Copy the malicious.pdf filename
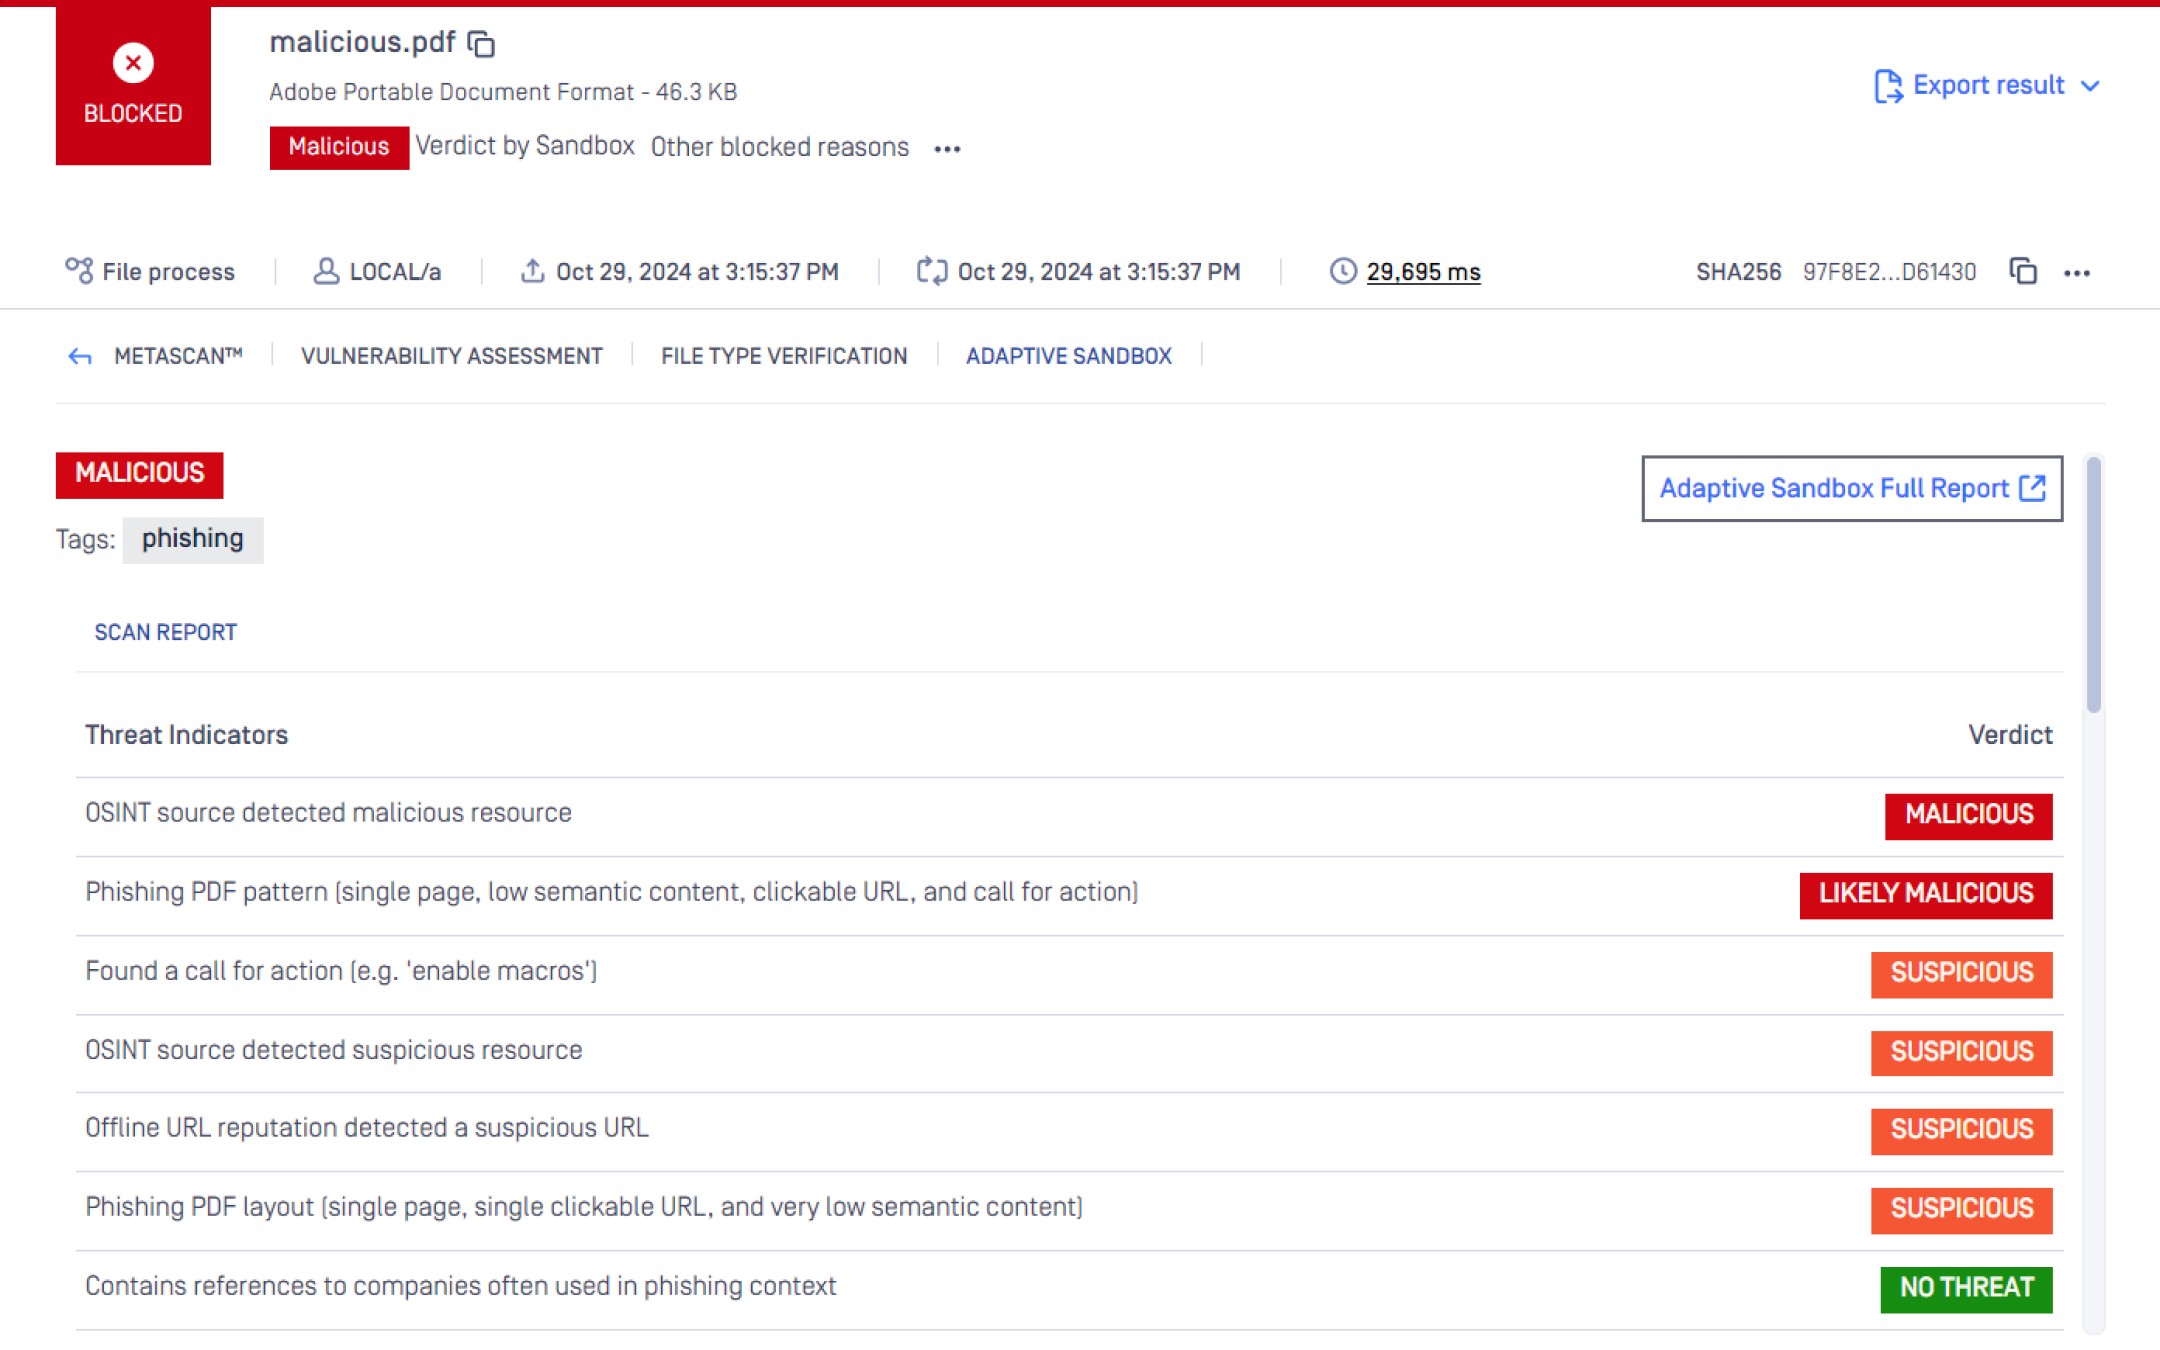 point(483,44)
